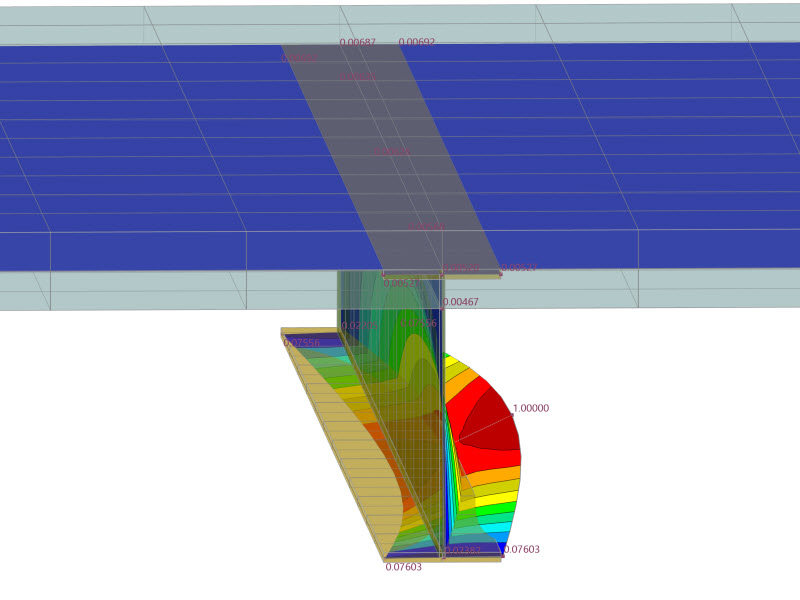Screen dimensions: 800x600
Task: Click the 0.00527 label under the top flange
Action: [x=401, y=283]
